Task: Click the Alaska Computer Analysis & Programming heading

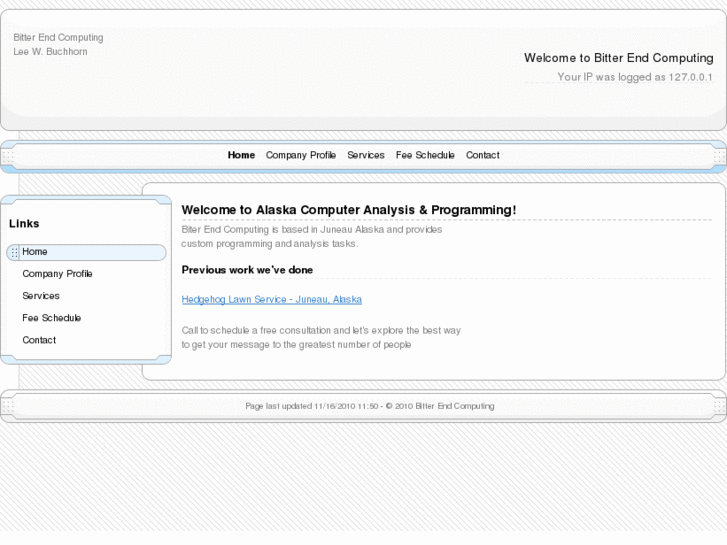Action: [349, 210]
